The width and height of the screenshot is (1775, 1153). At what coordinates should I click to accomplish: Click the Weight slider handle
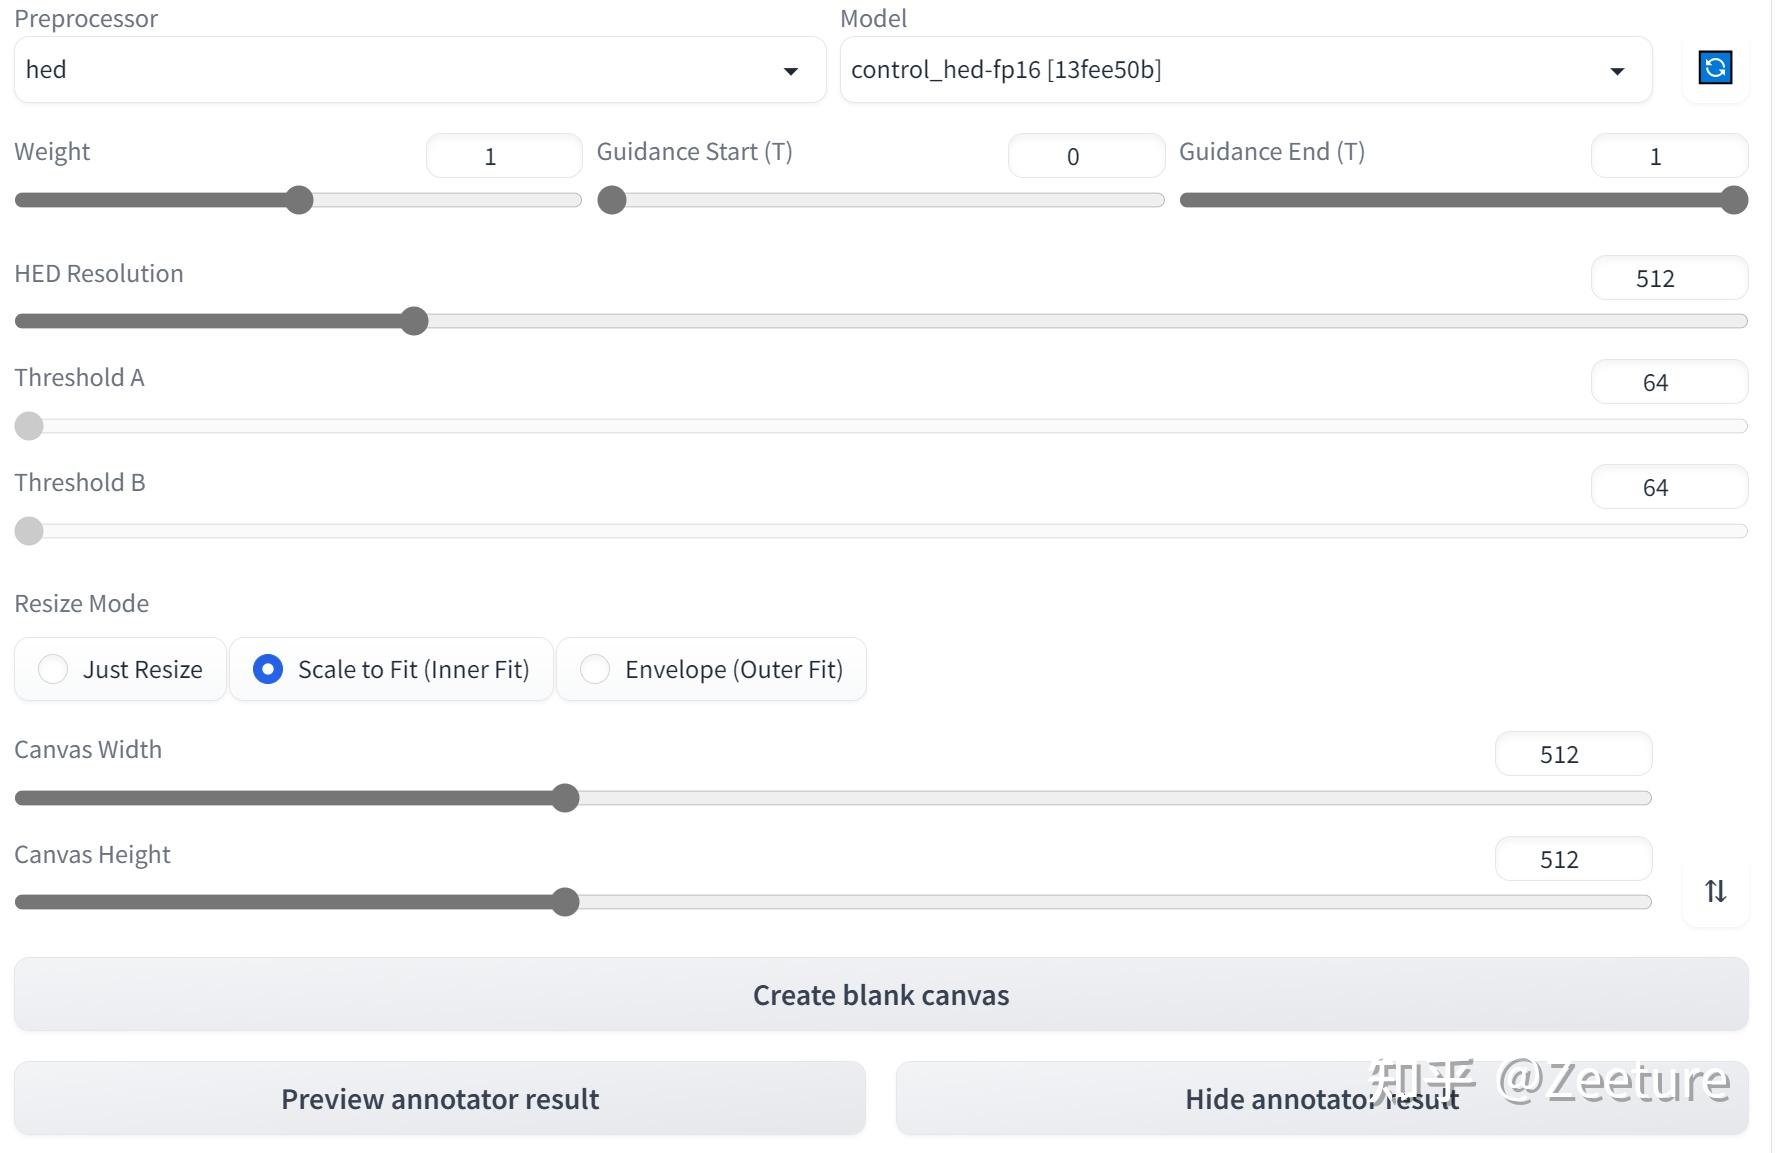tap(299, 200)
